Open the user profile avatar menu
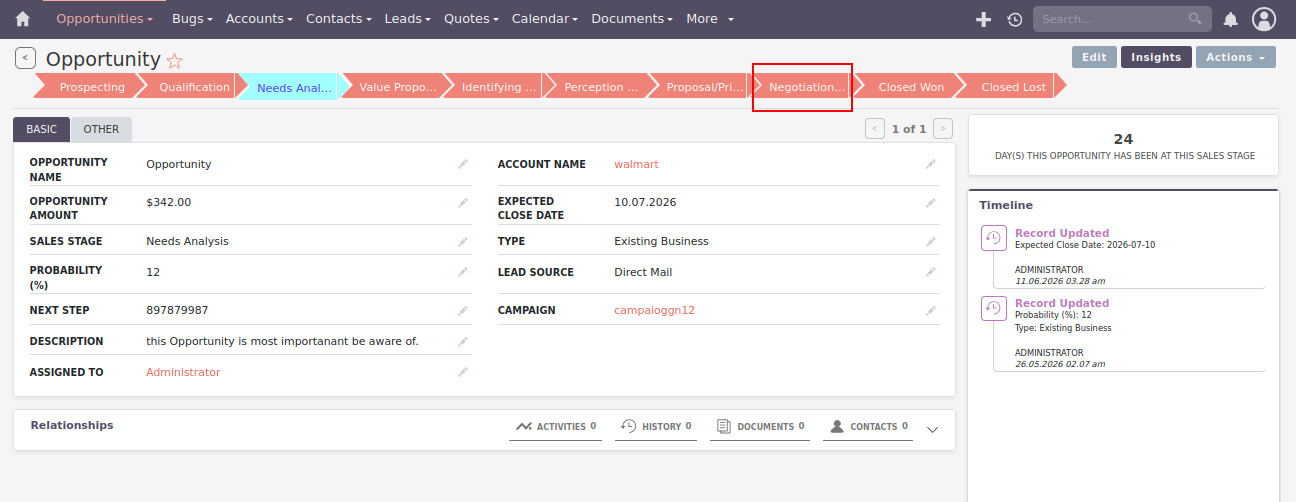 point(1264,19)
